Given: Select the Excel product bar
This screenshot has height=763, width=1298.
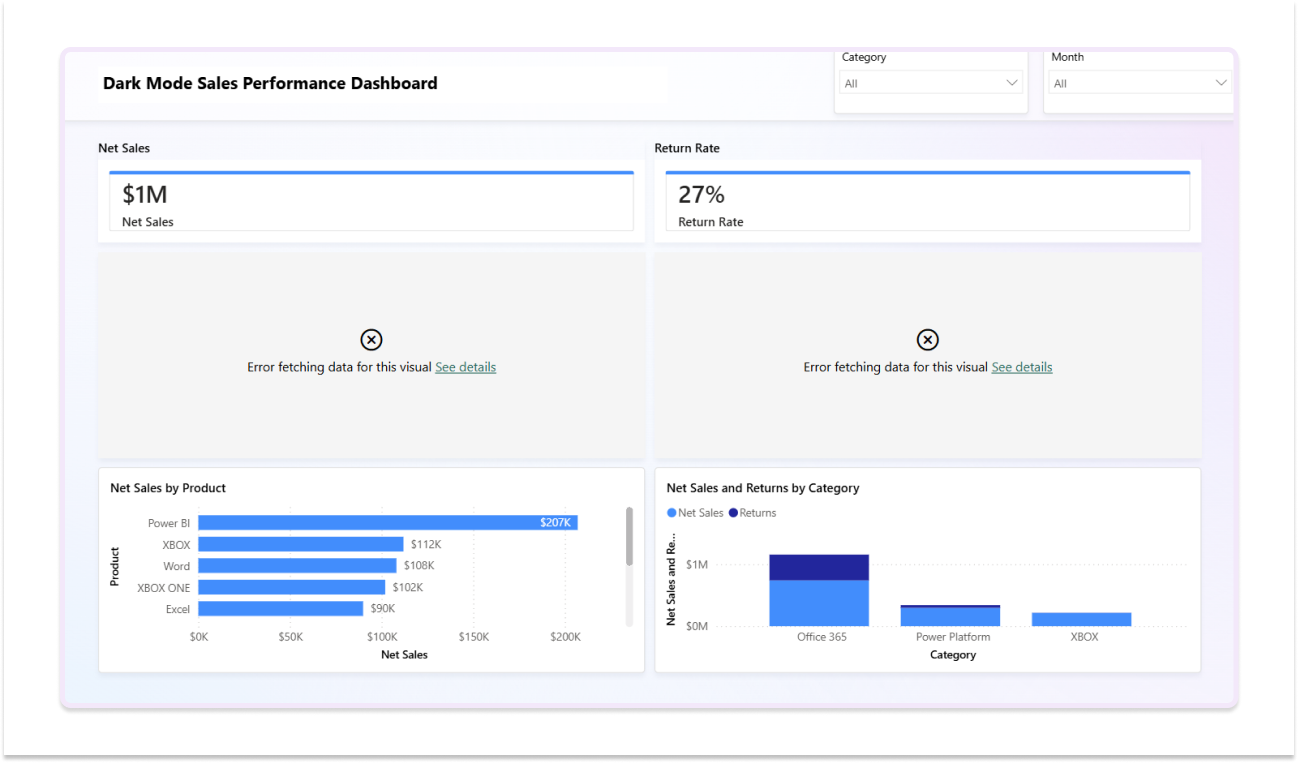Looking at the screenshot, I should [281, 608].
